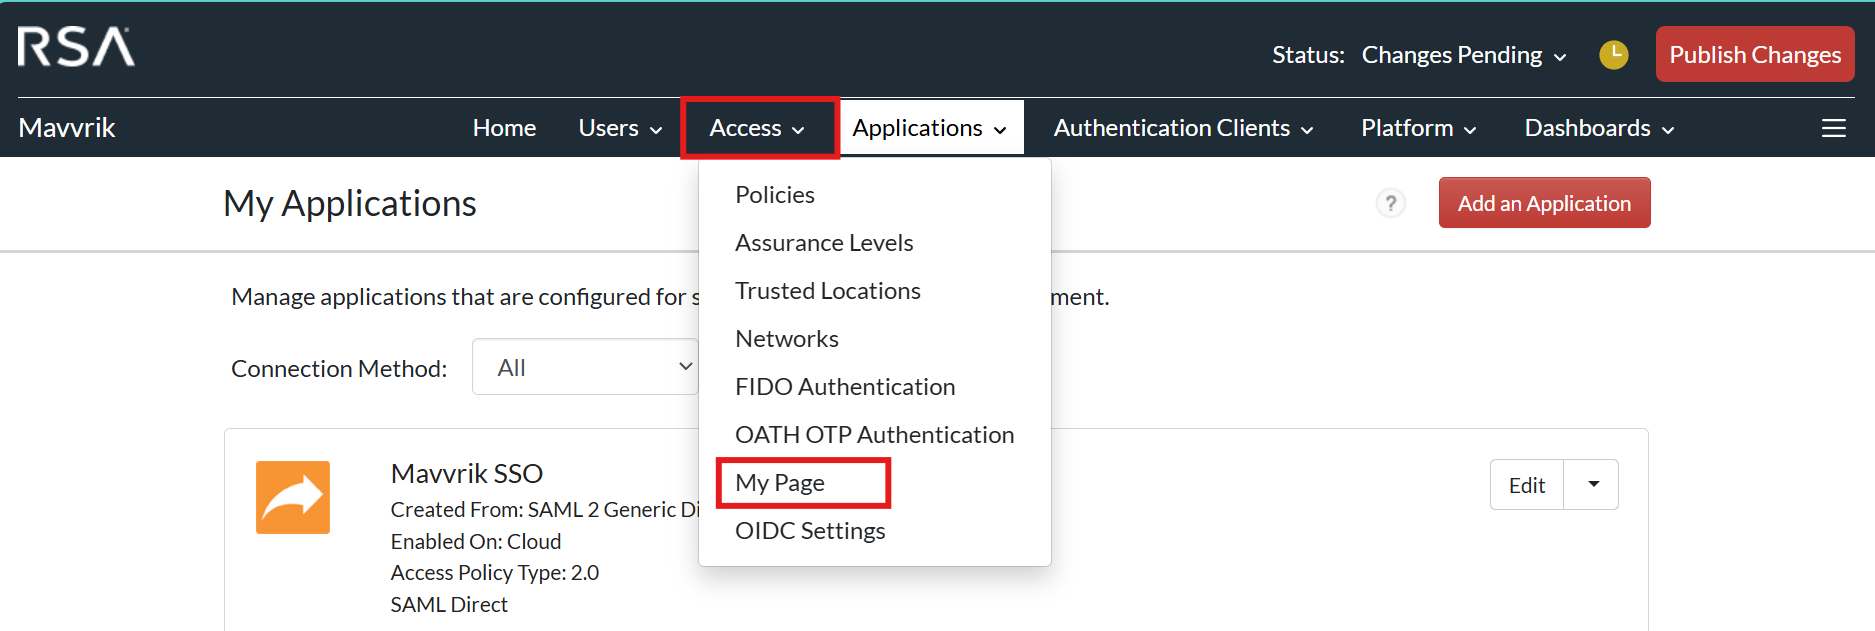The image size is (1875, 631).
Task: Expand the Dashboards menu
Action: [x=1598, y=128]
